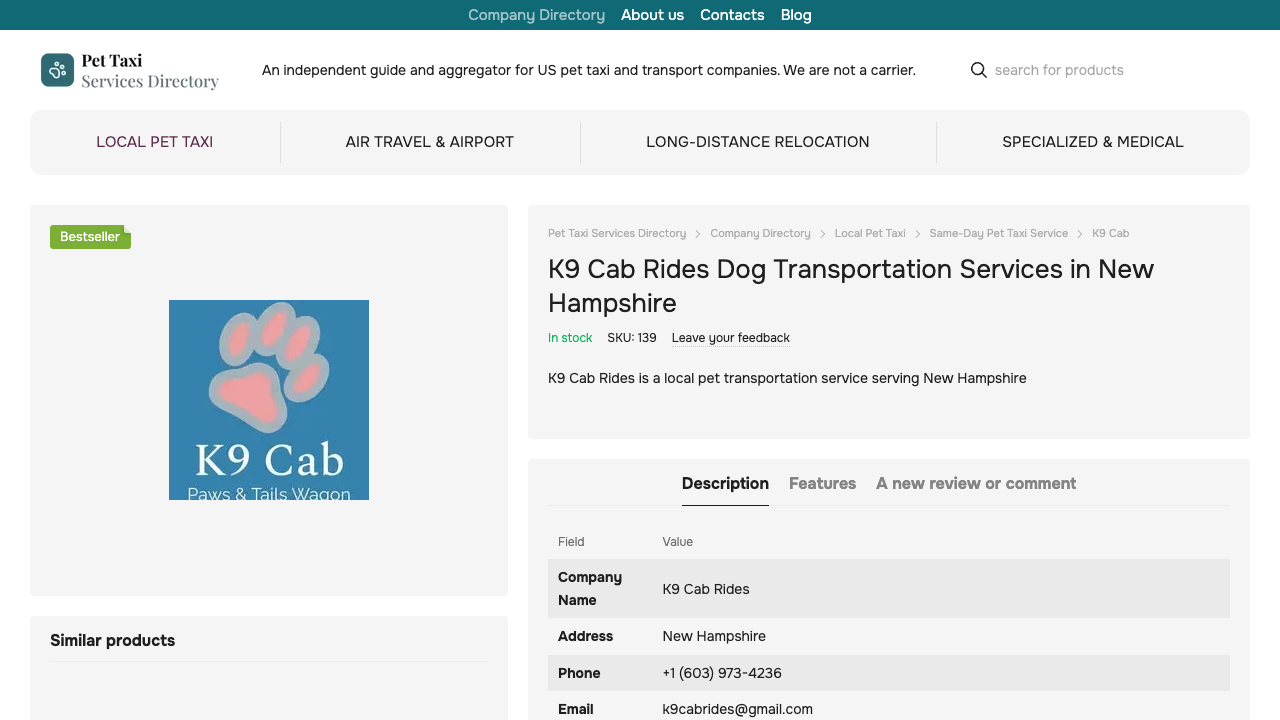
Task: Click the search magnifier icon
Action: point(979,70)
